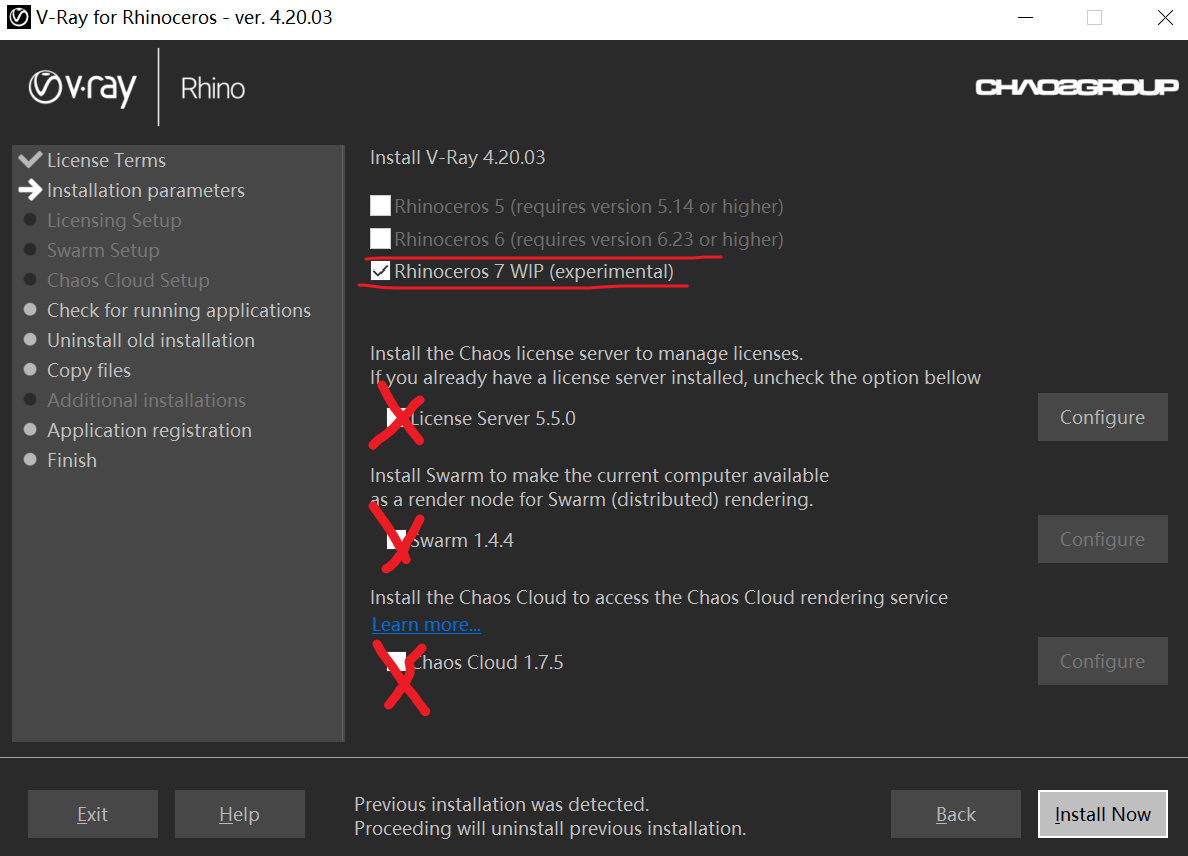Click the 'Install V-Ray 4.20.03' heading

click(458, 158)
